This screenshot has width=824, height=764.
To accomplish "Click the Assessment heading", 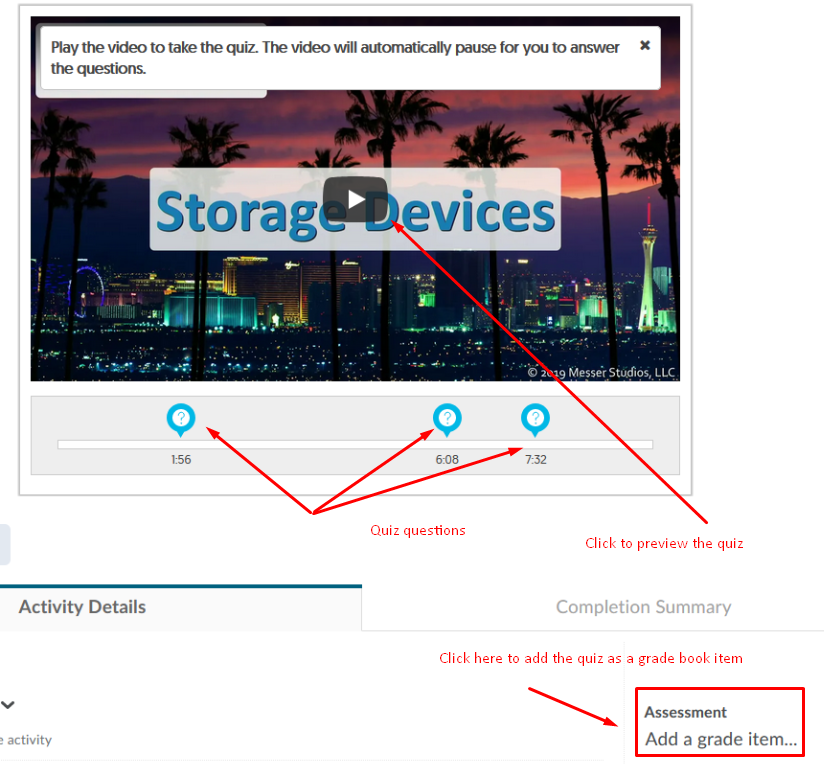I will click(685, 712).
